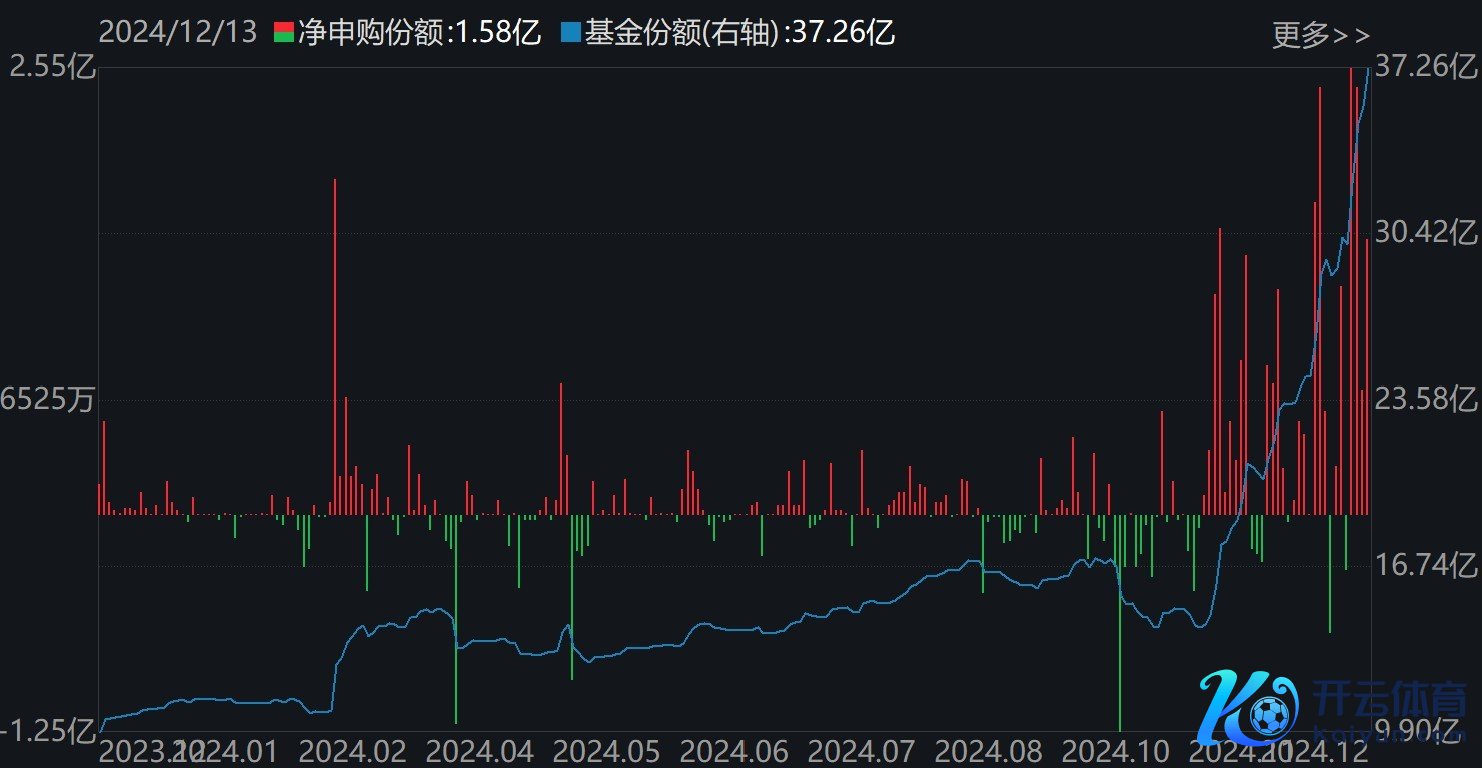Image resolution: width=1482 pixels, height=768 pixels.
Task: Toggle the 基金份额(右轴):37.26亿 legend label
Action: pos(739,34)
